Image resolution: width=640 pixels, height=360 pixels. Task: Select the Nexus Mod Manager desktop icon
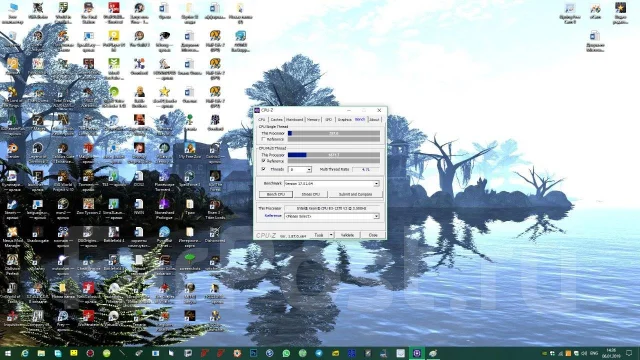tap(13, 237)
